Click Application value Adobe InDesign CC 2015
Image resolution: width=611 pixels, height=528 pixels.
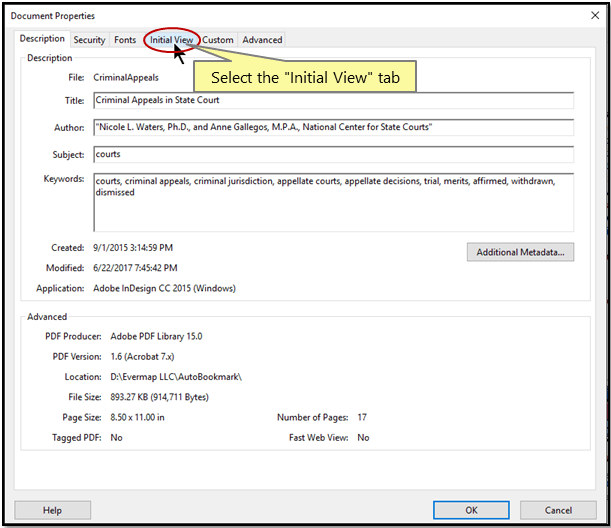164,288
